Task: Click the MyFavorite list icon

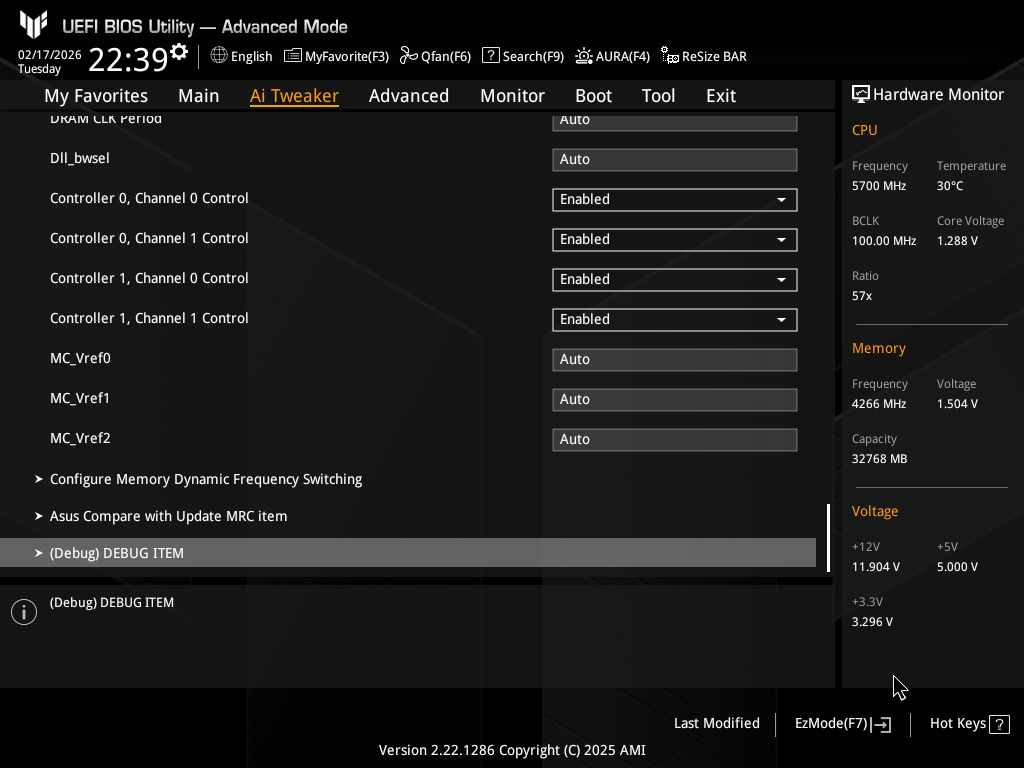Action: pyautogui.click(x=293, y=56)
